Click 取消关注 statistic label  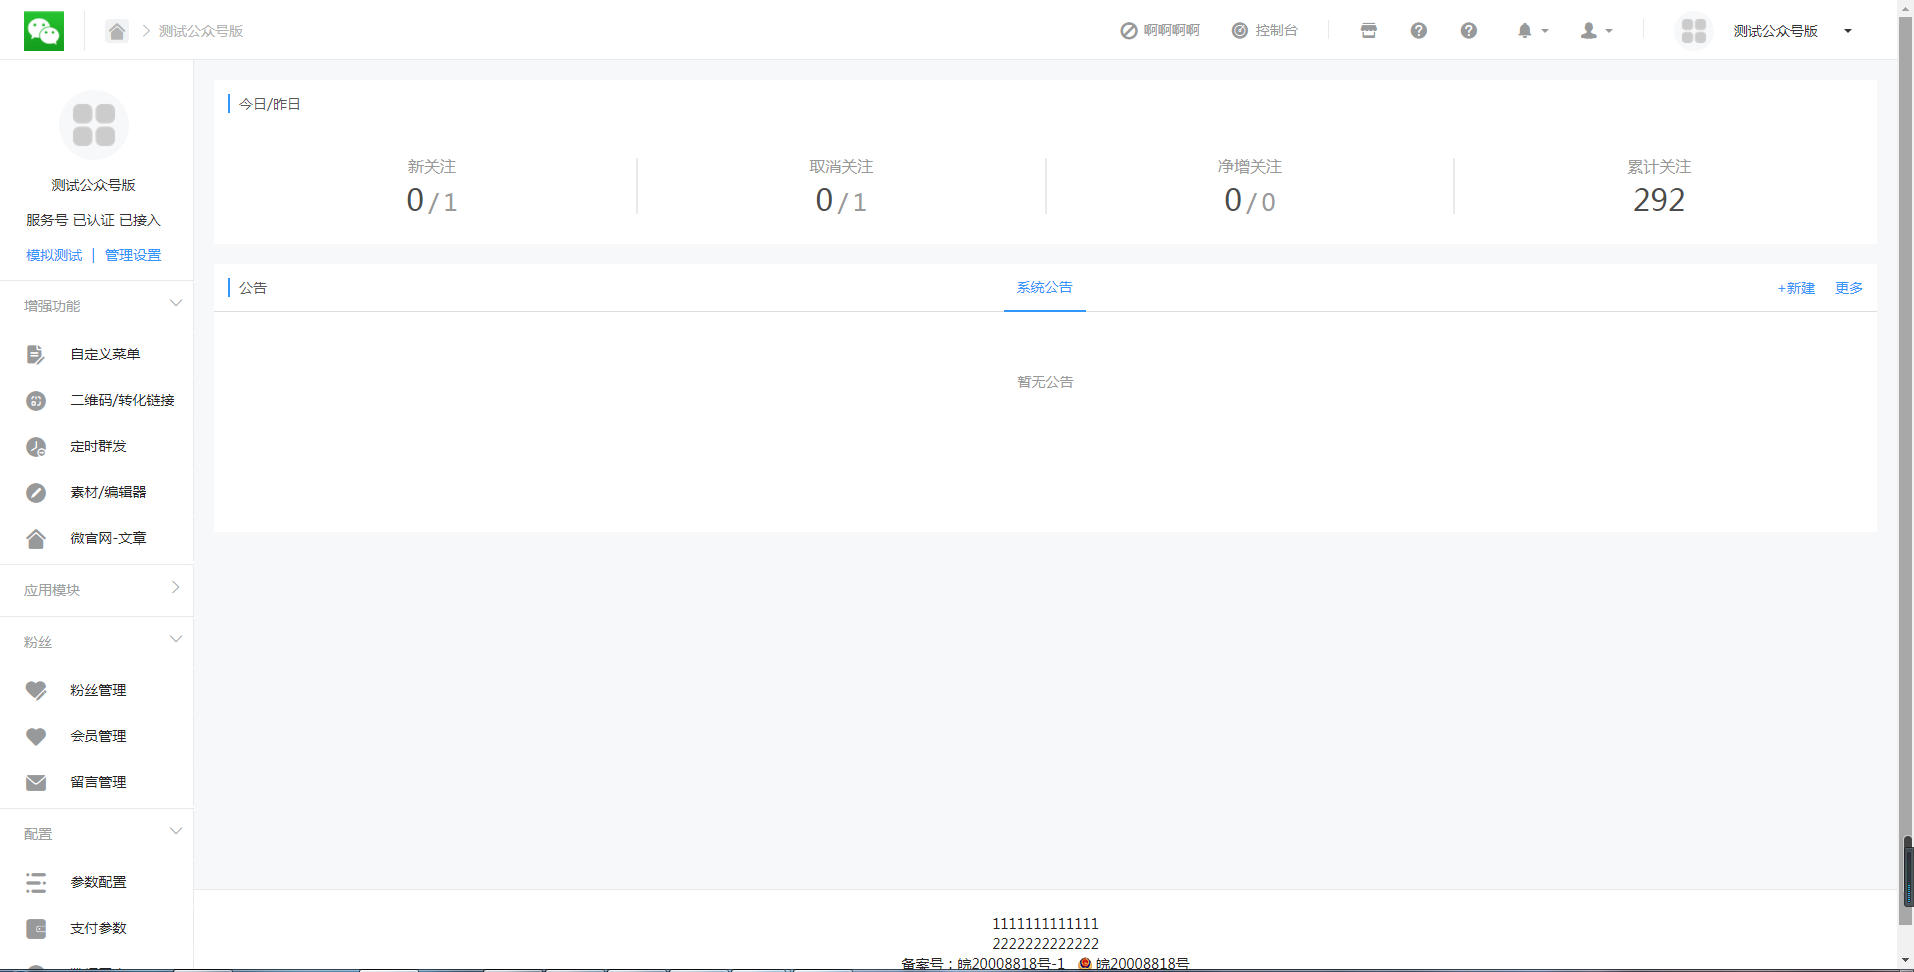click(841, 167)
